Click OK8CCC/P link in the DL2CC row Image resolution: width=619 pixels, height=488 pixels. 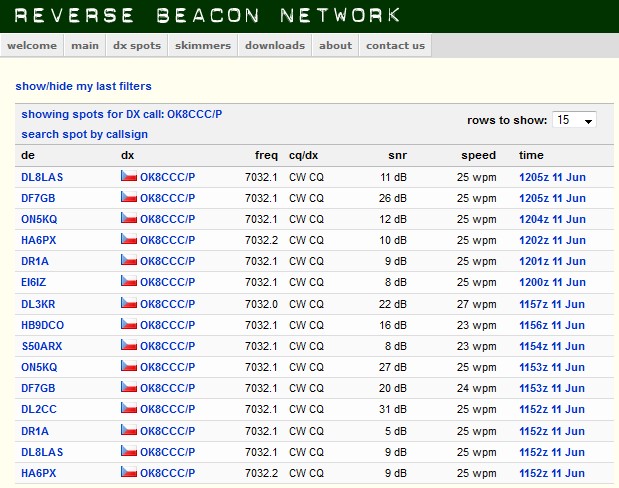[x=167, y=409]
